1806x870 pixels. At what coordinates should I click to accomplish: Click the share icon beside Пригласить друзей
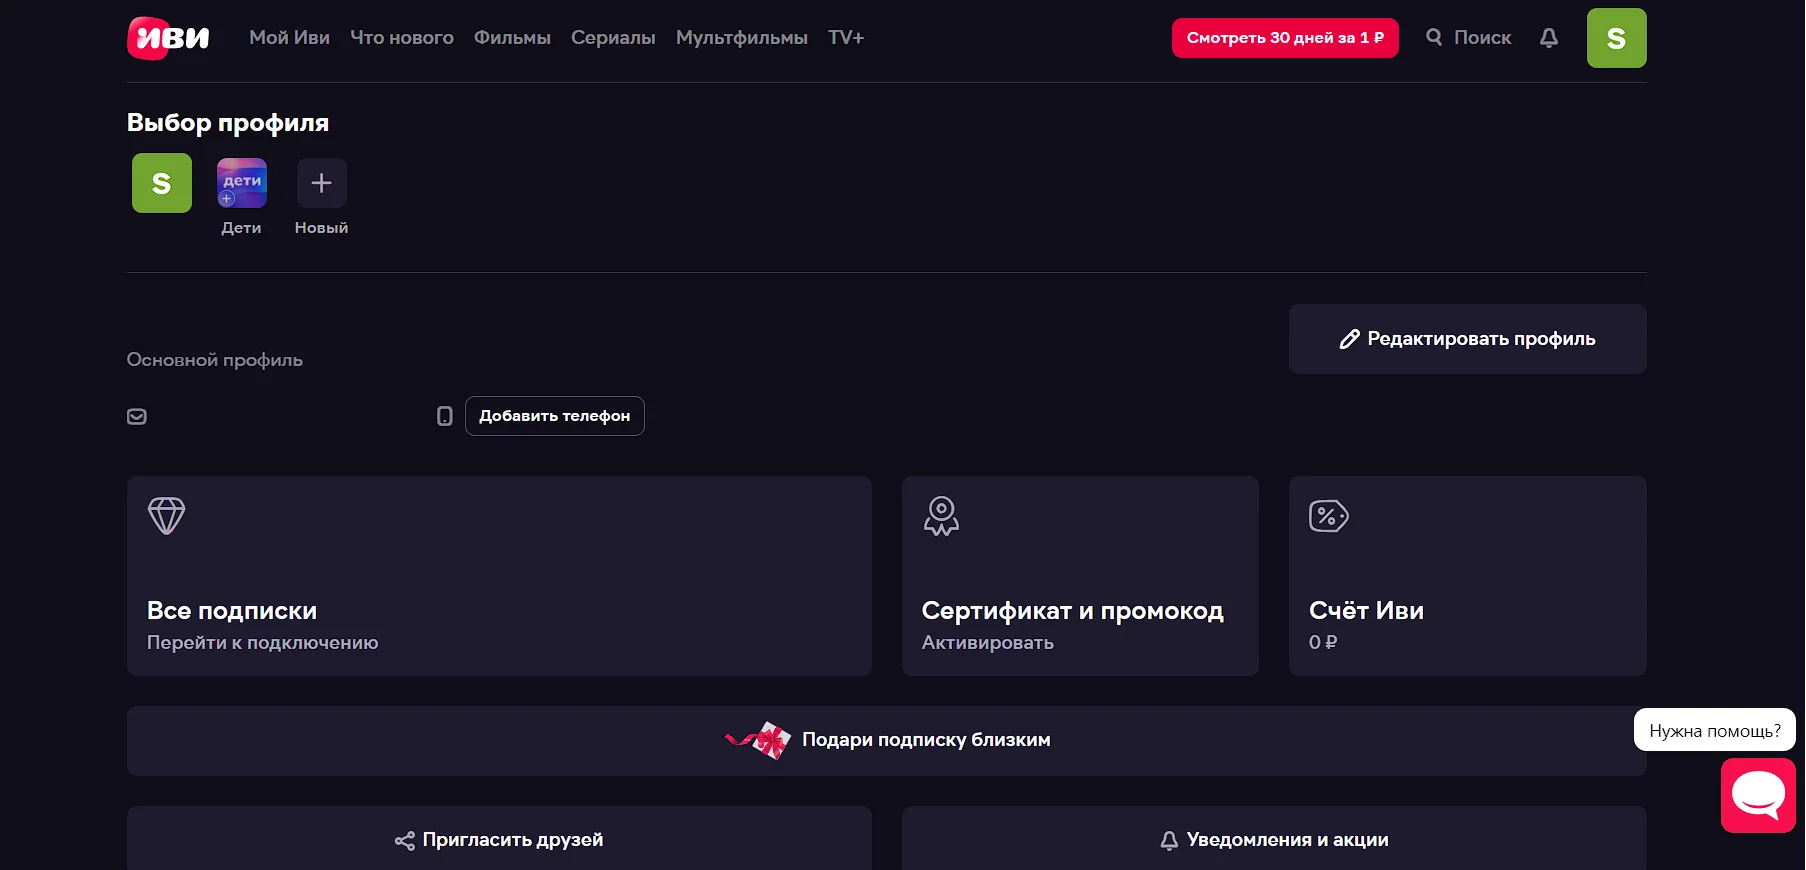[405, 841]
